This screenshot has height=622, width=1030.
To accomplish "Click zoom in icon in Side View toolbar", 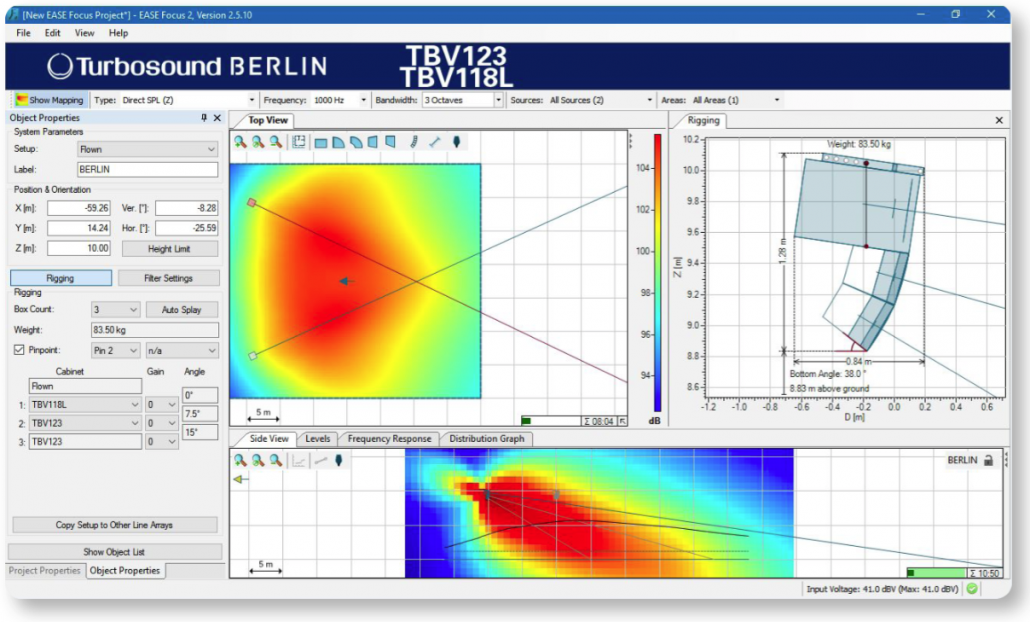I will (x=240, y=460).
